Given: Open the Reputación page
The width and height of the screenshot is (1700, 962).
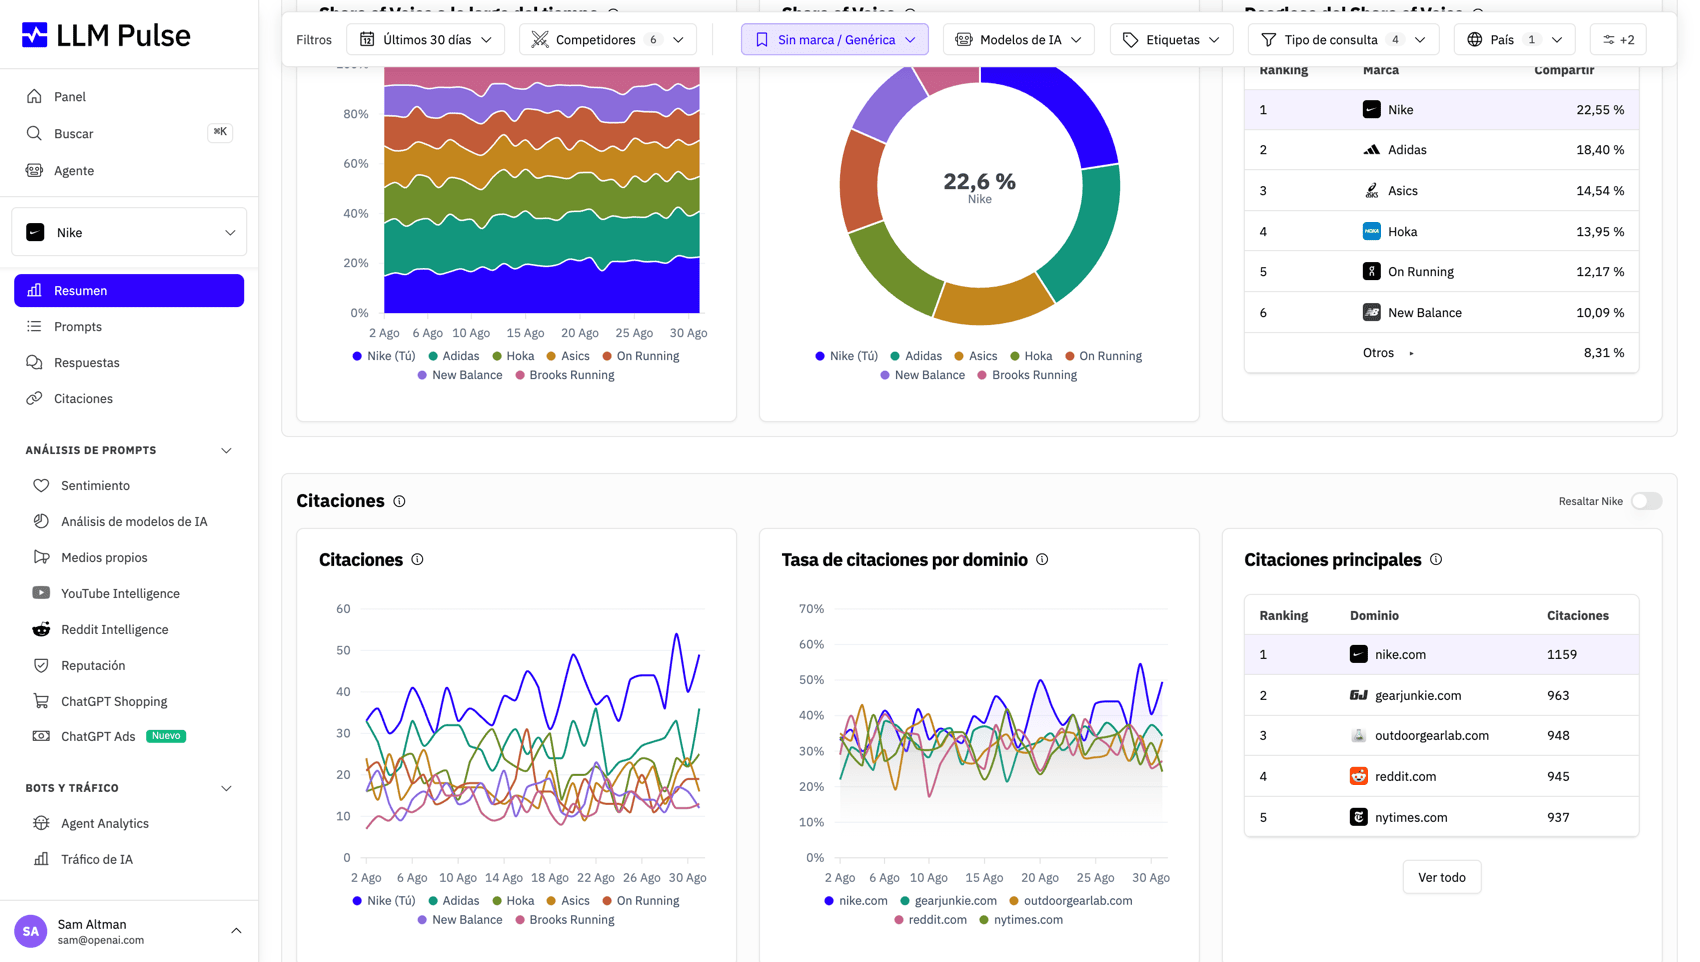Looking at the screenshot, I should pos(129,665).
